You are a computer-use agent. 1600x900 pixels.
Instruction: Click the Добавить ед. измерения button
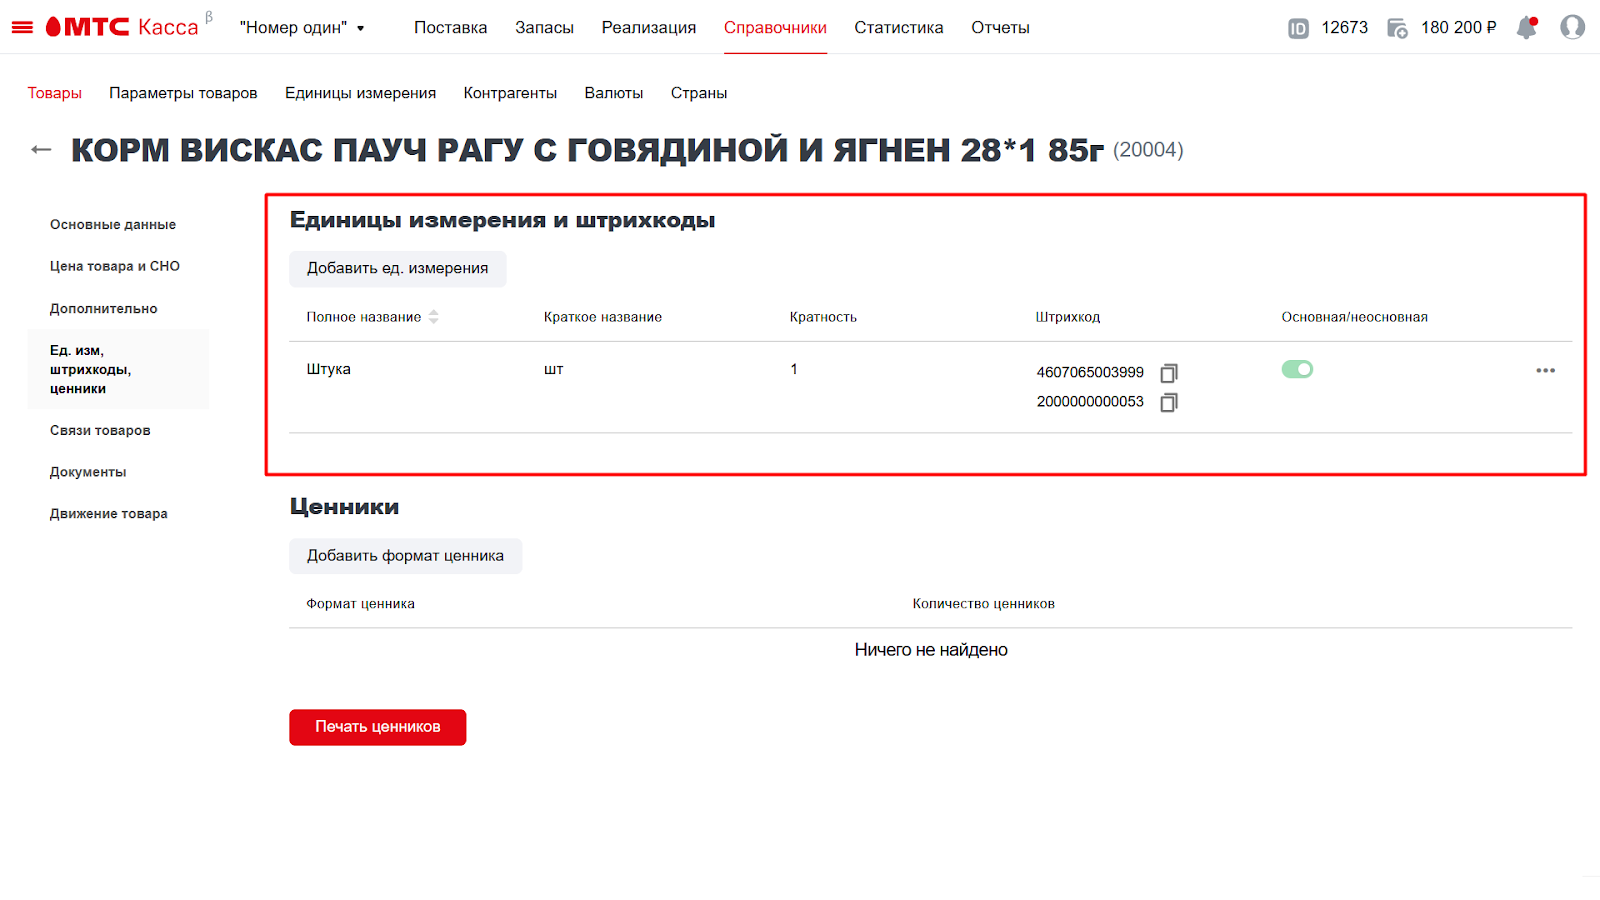point(398,269)
